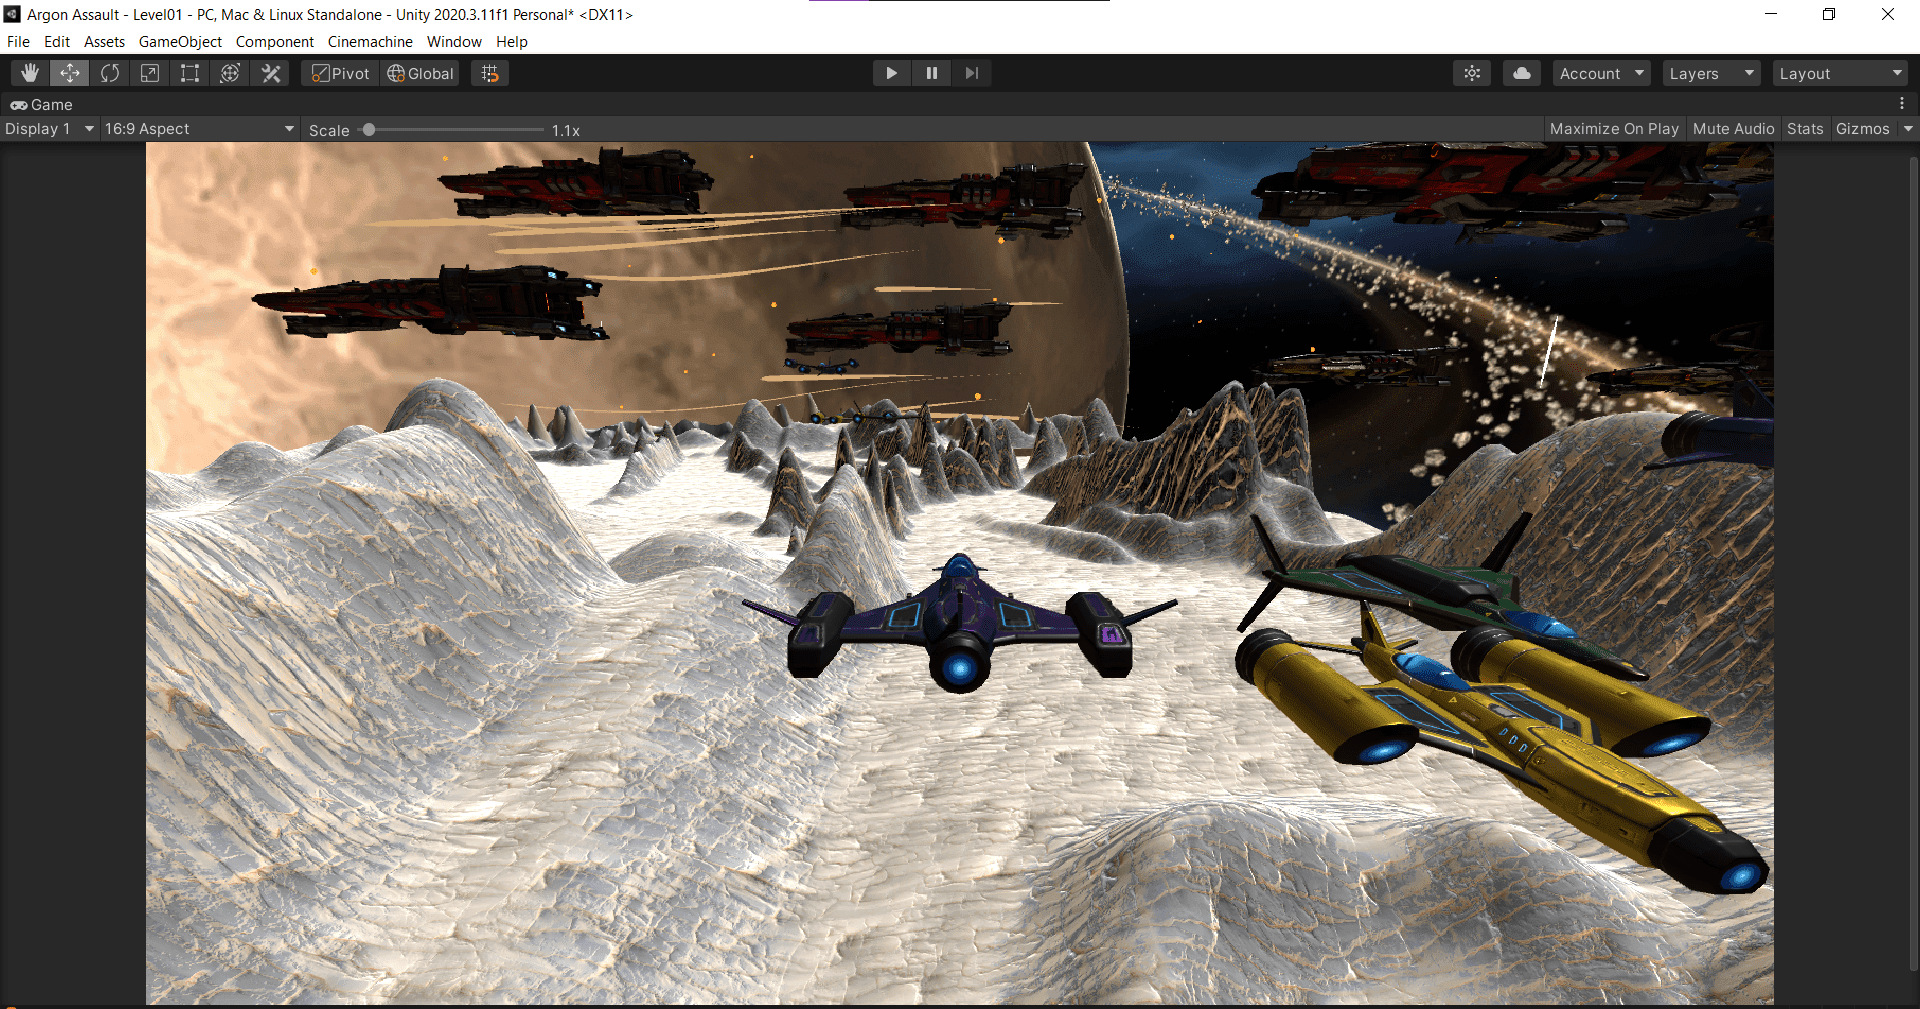Click the Pause button
The image size is (1920, 1009).
click(x=932, y=73)
